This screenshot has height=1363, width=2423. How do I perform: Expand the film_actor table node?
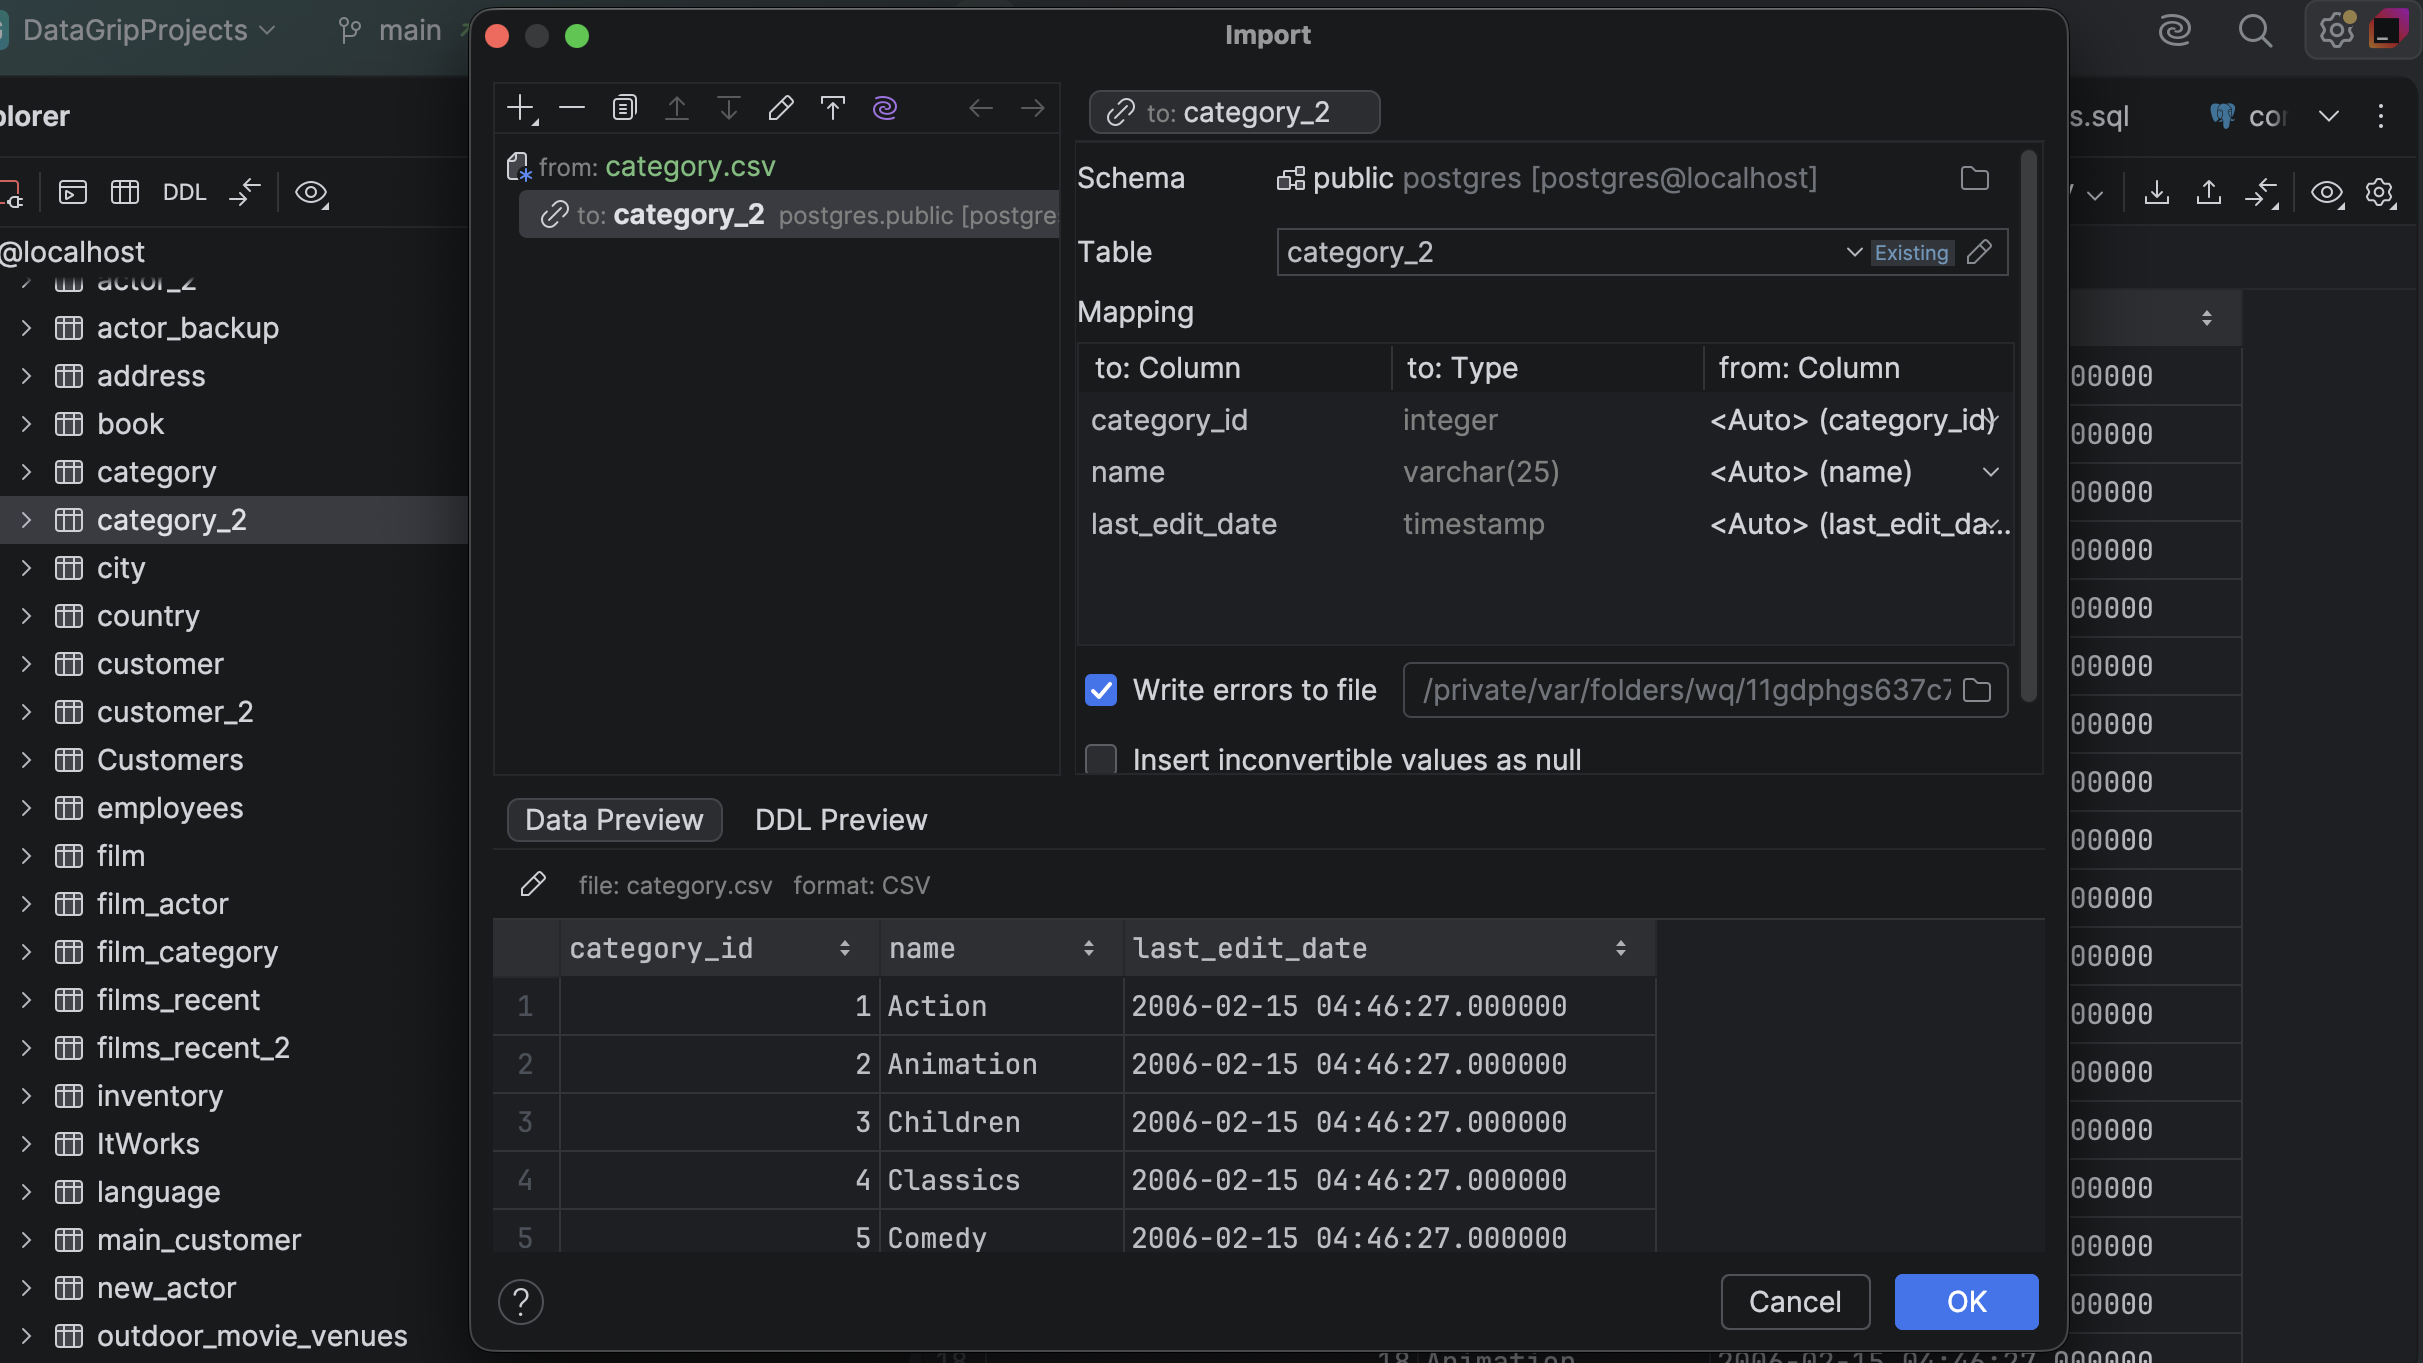tap(26, 904)
